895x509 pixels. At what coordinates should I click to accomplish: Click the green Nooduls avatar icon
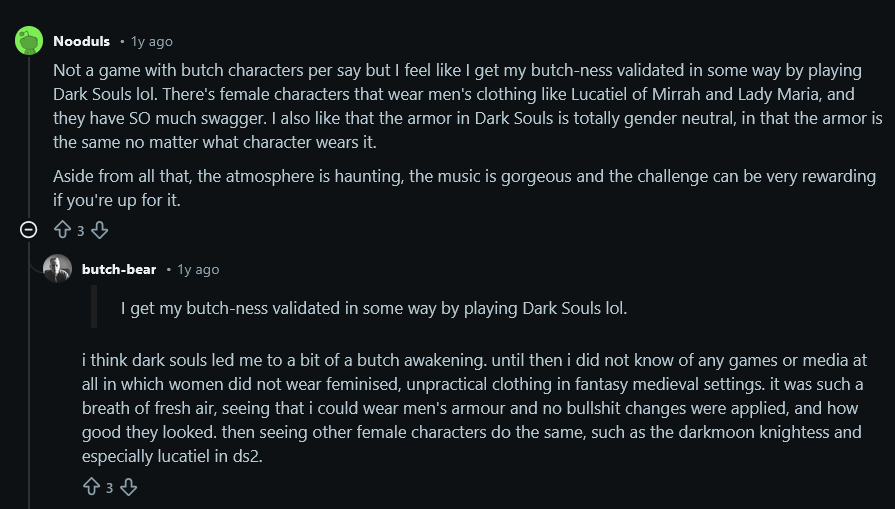29,41
